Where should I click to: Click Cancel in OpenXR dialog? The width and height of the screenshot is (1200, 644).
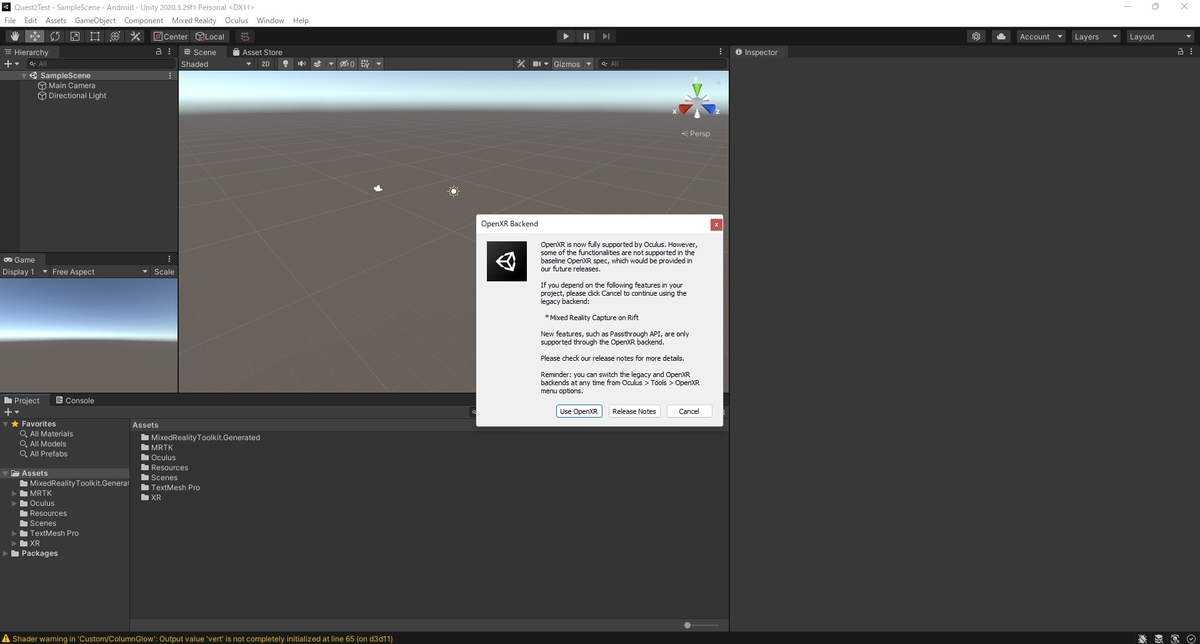point(689,411)
